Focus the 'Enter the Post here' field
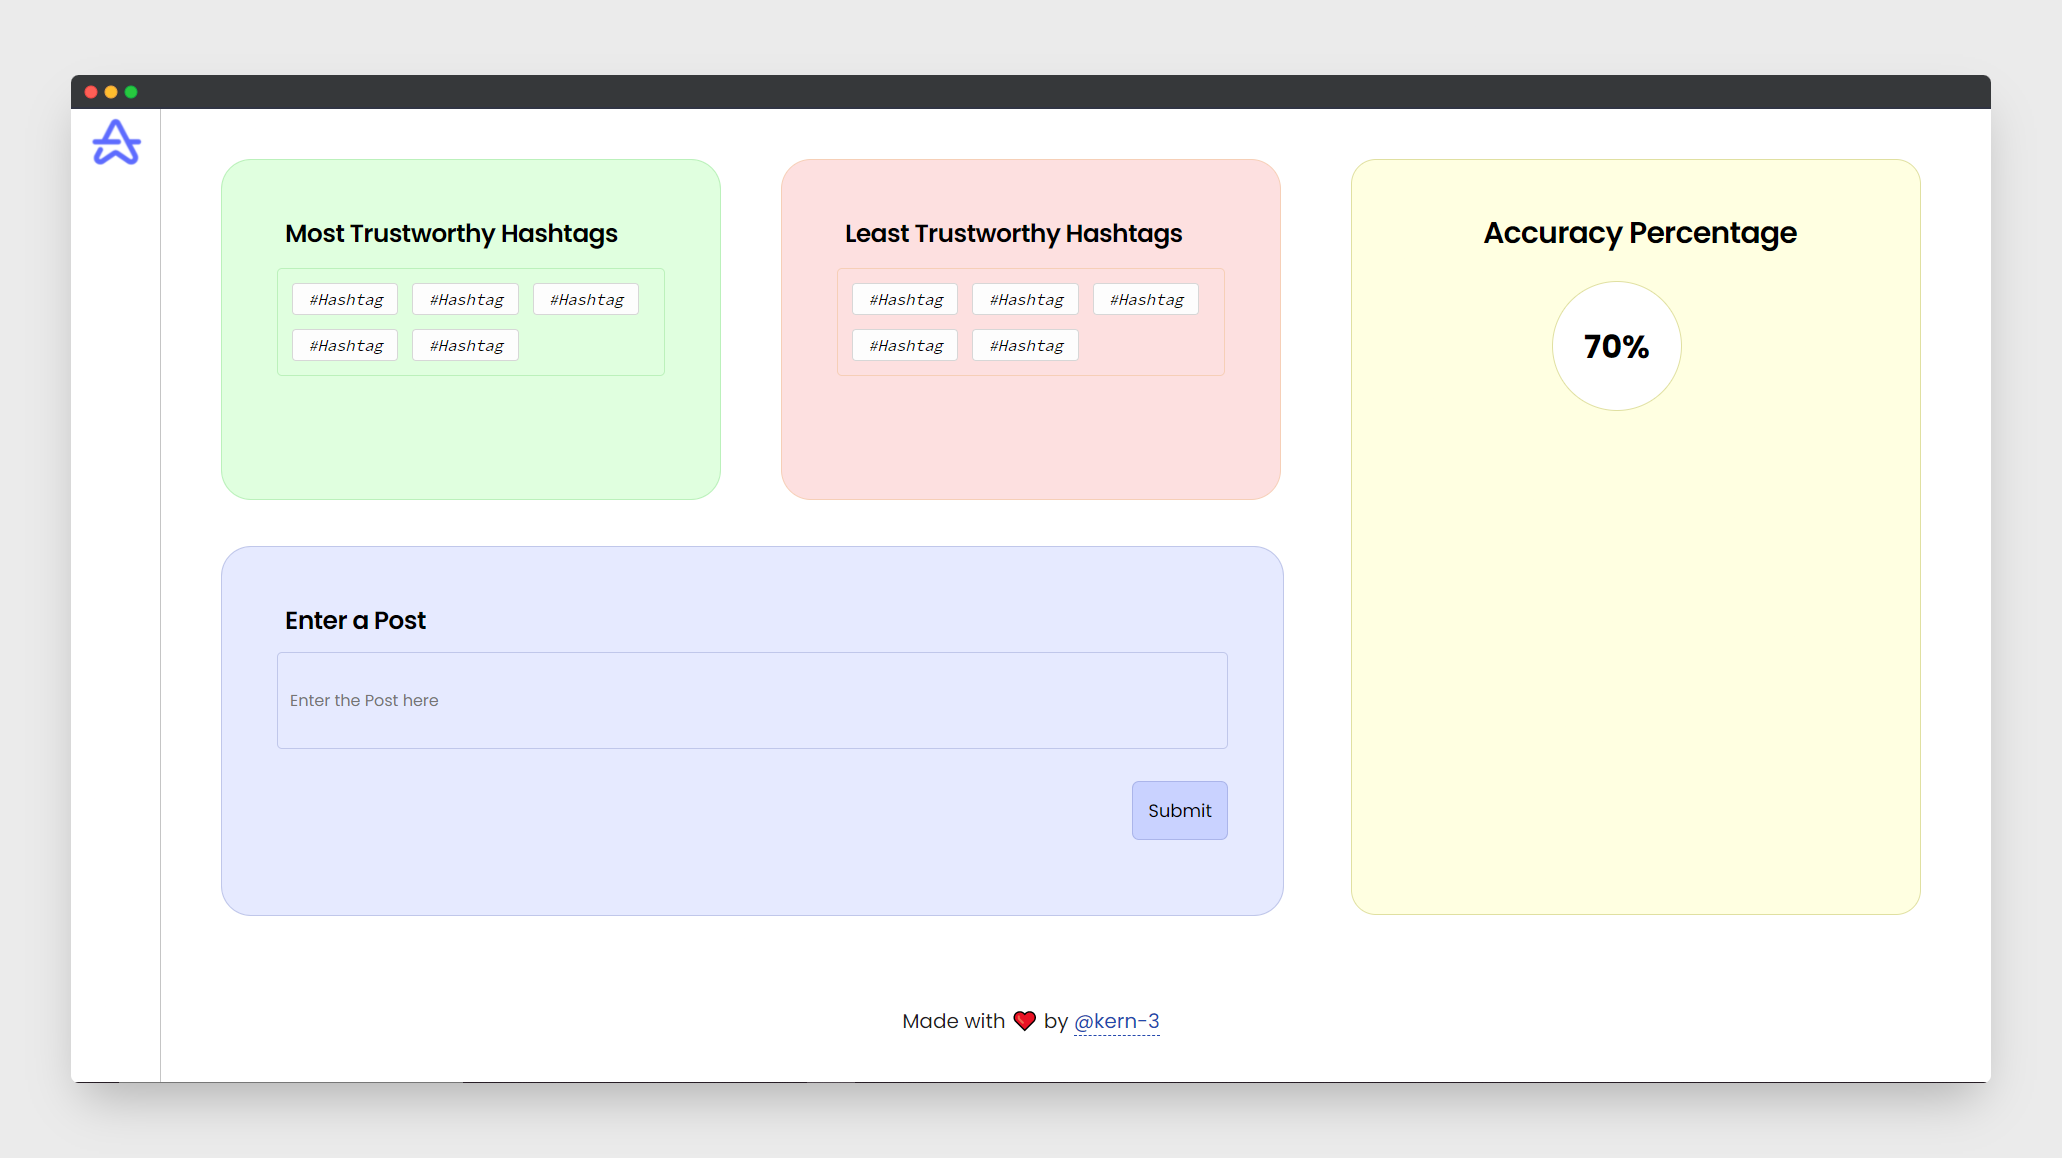The image size is (2062, 1158). [x=752, y=700]
